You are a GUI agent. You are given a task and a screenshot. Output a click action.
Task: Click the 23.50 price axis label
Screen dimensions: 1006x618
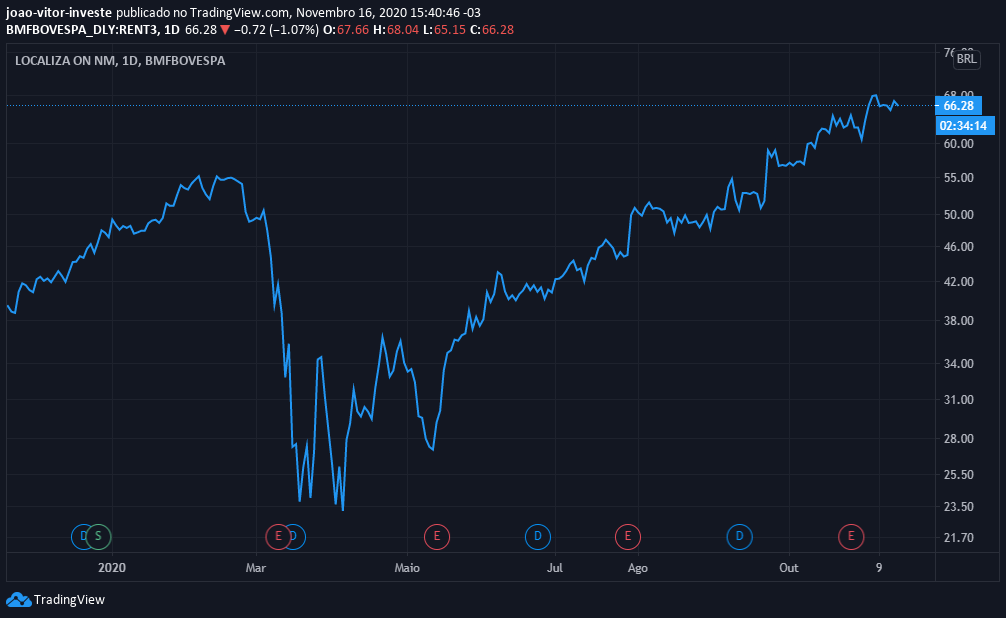959,506
